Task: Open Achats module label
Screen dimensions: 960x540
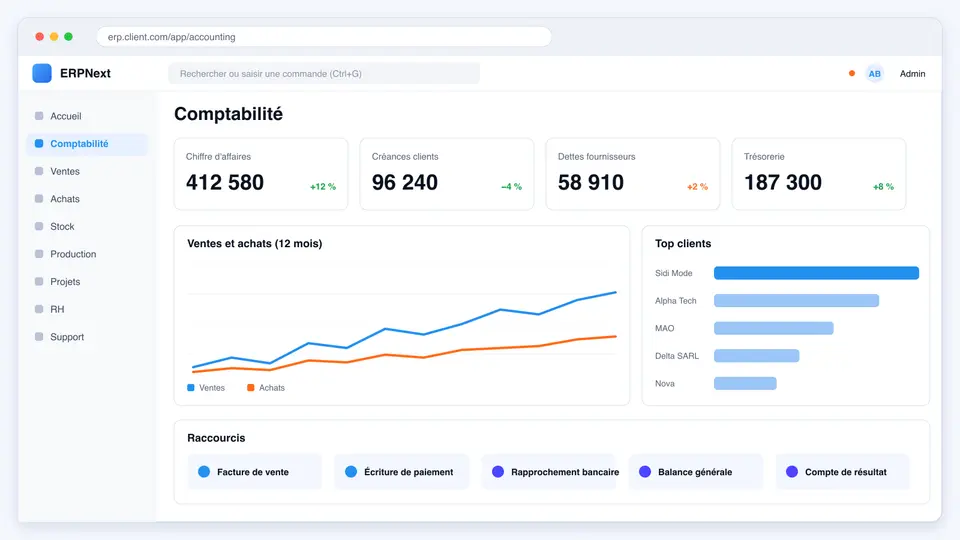Action: [x=65, y=198]
